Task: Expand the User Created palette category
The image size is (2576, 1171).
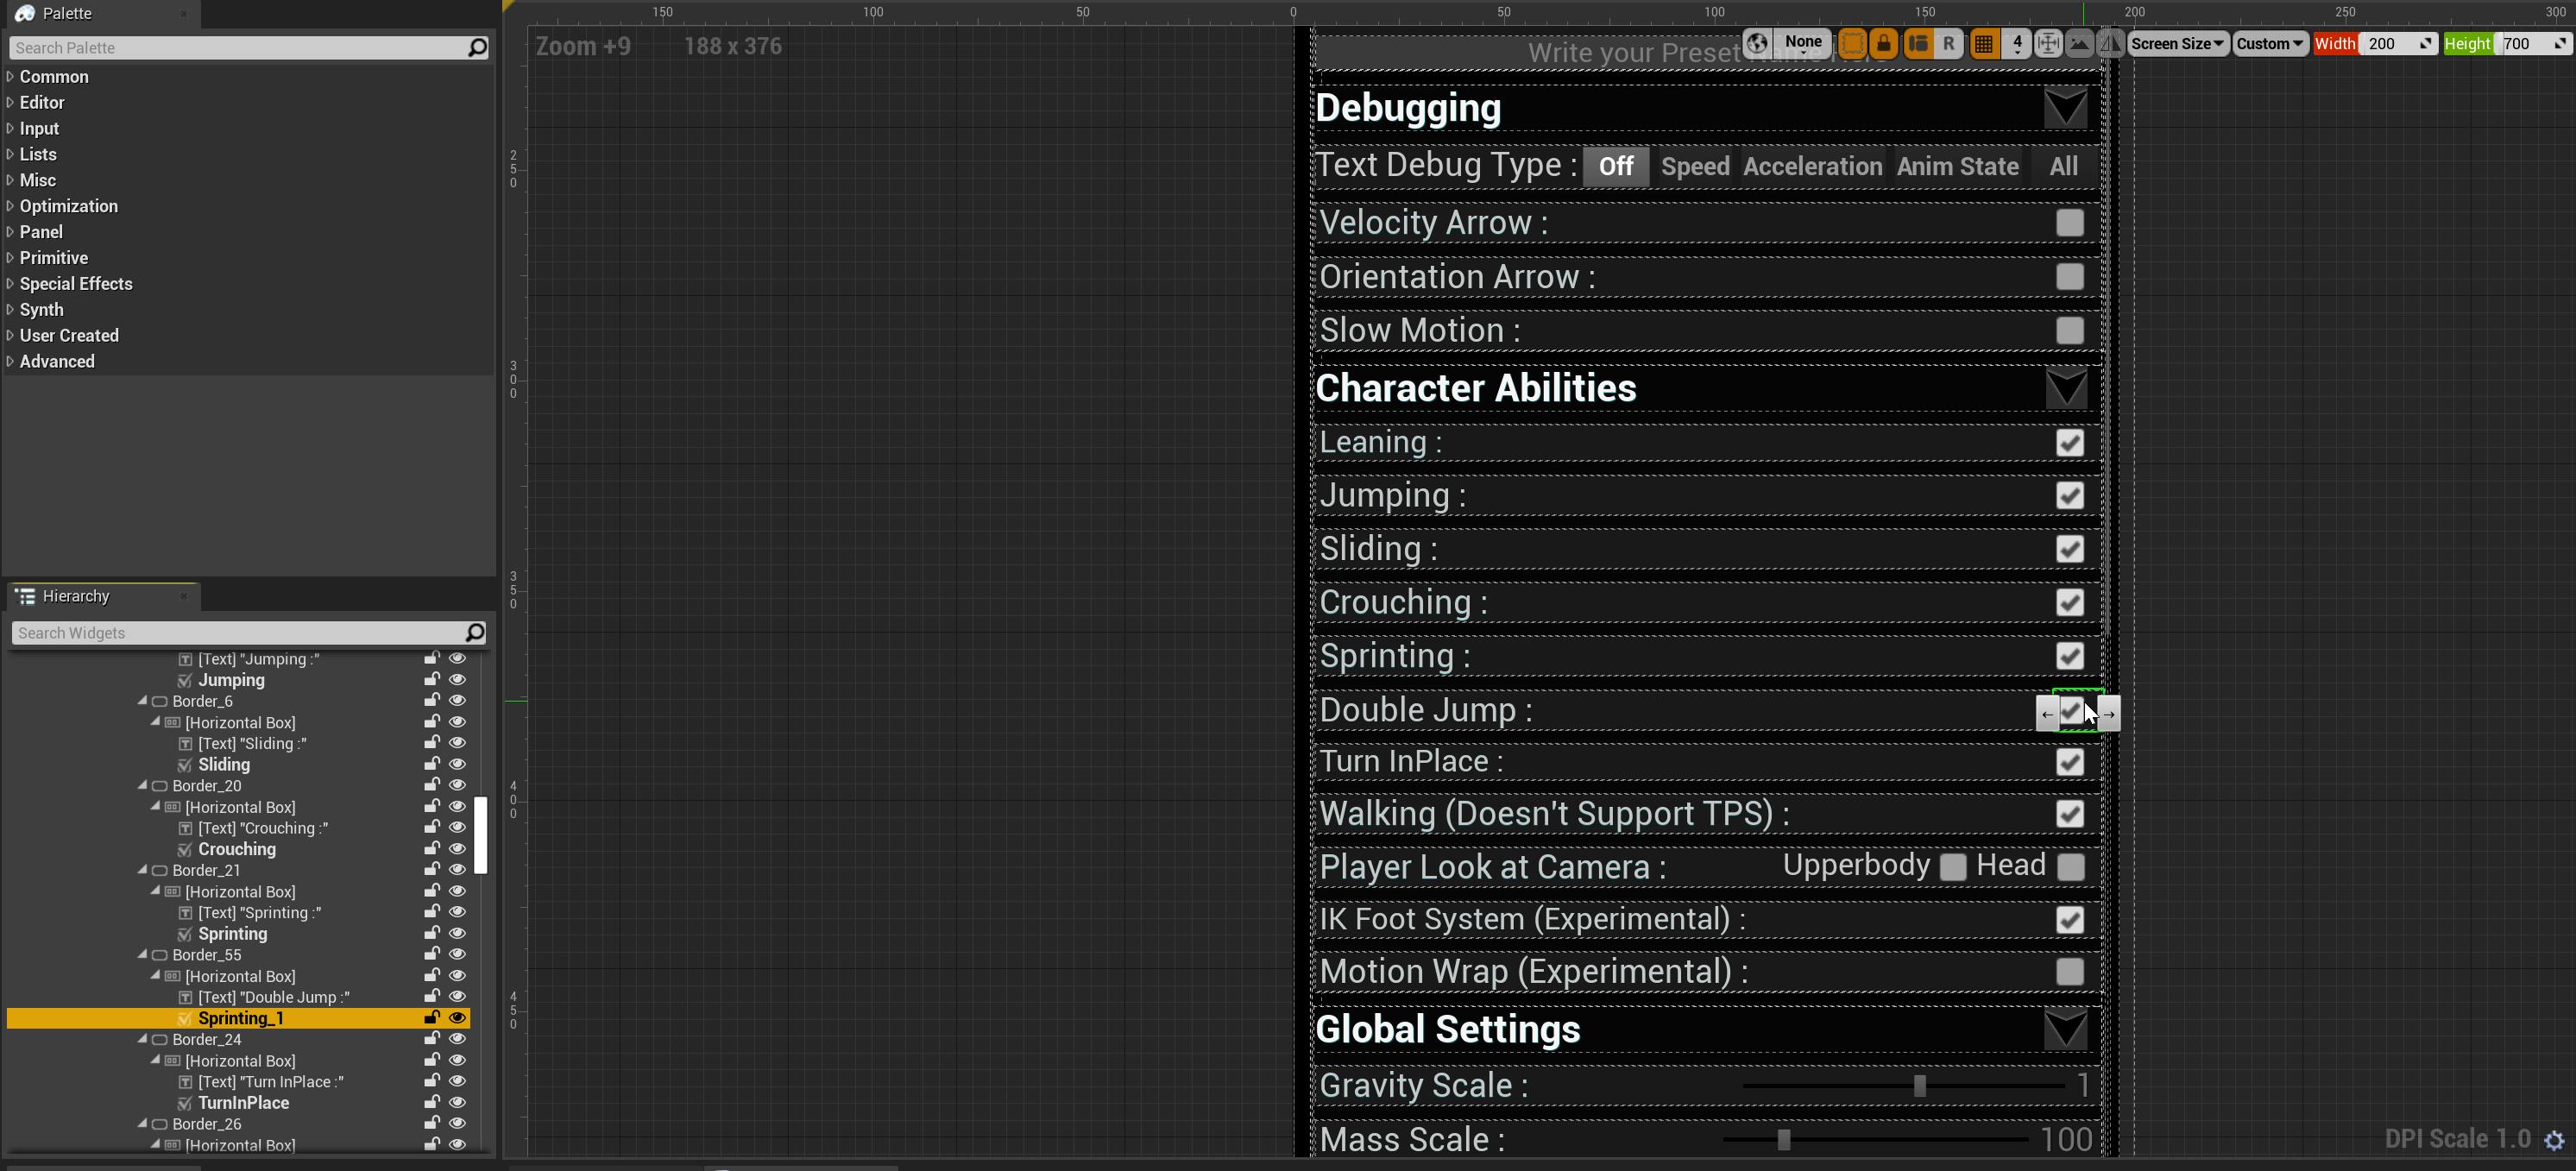Action: [x=10, y=336]
